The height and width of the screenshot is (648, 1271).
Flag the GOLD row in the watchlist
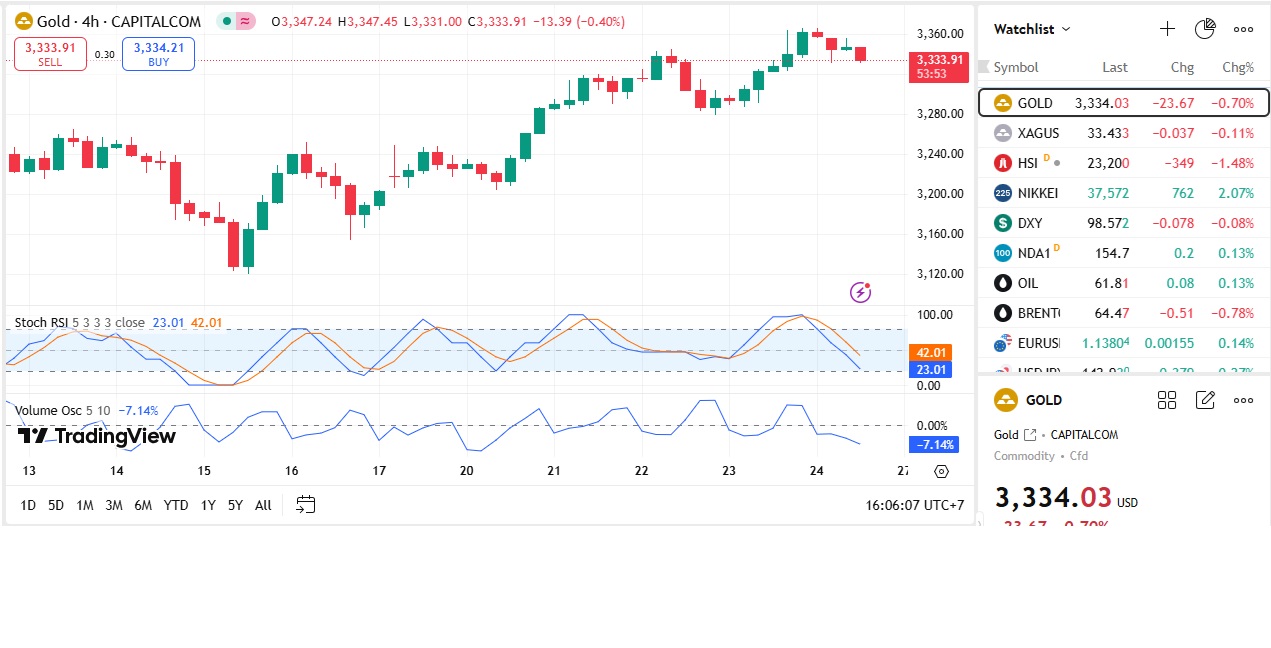984,103
